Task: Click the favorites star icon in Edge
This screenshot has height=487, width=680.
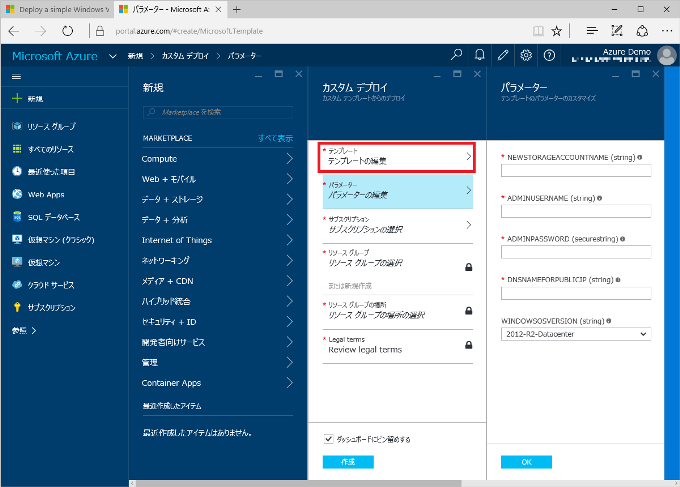Action: [x=556, y=31]
